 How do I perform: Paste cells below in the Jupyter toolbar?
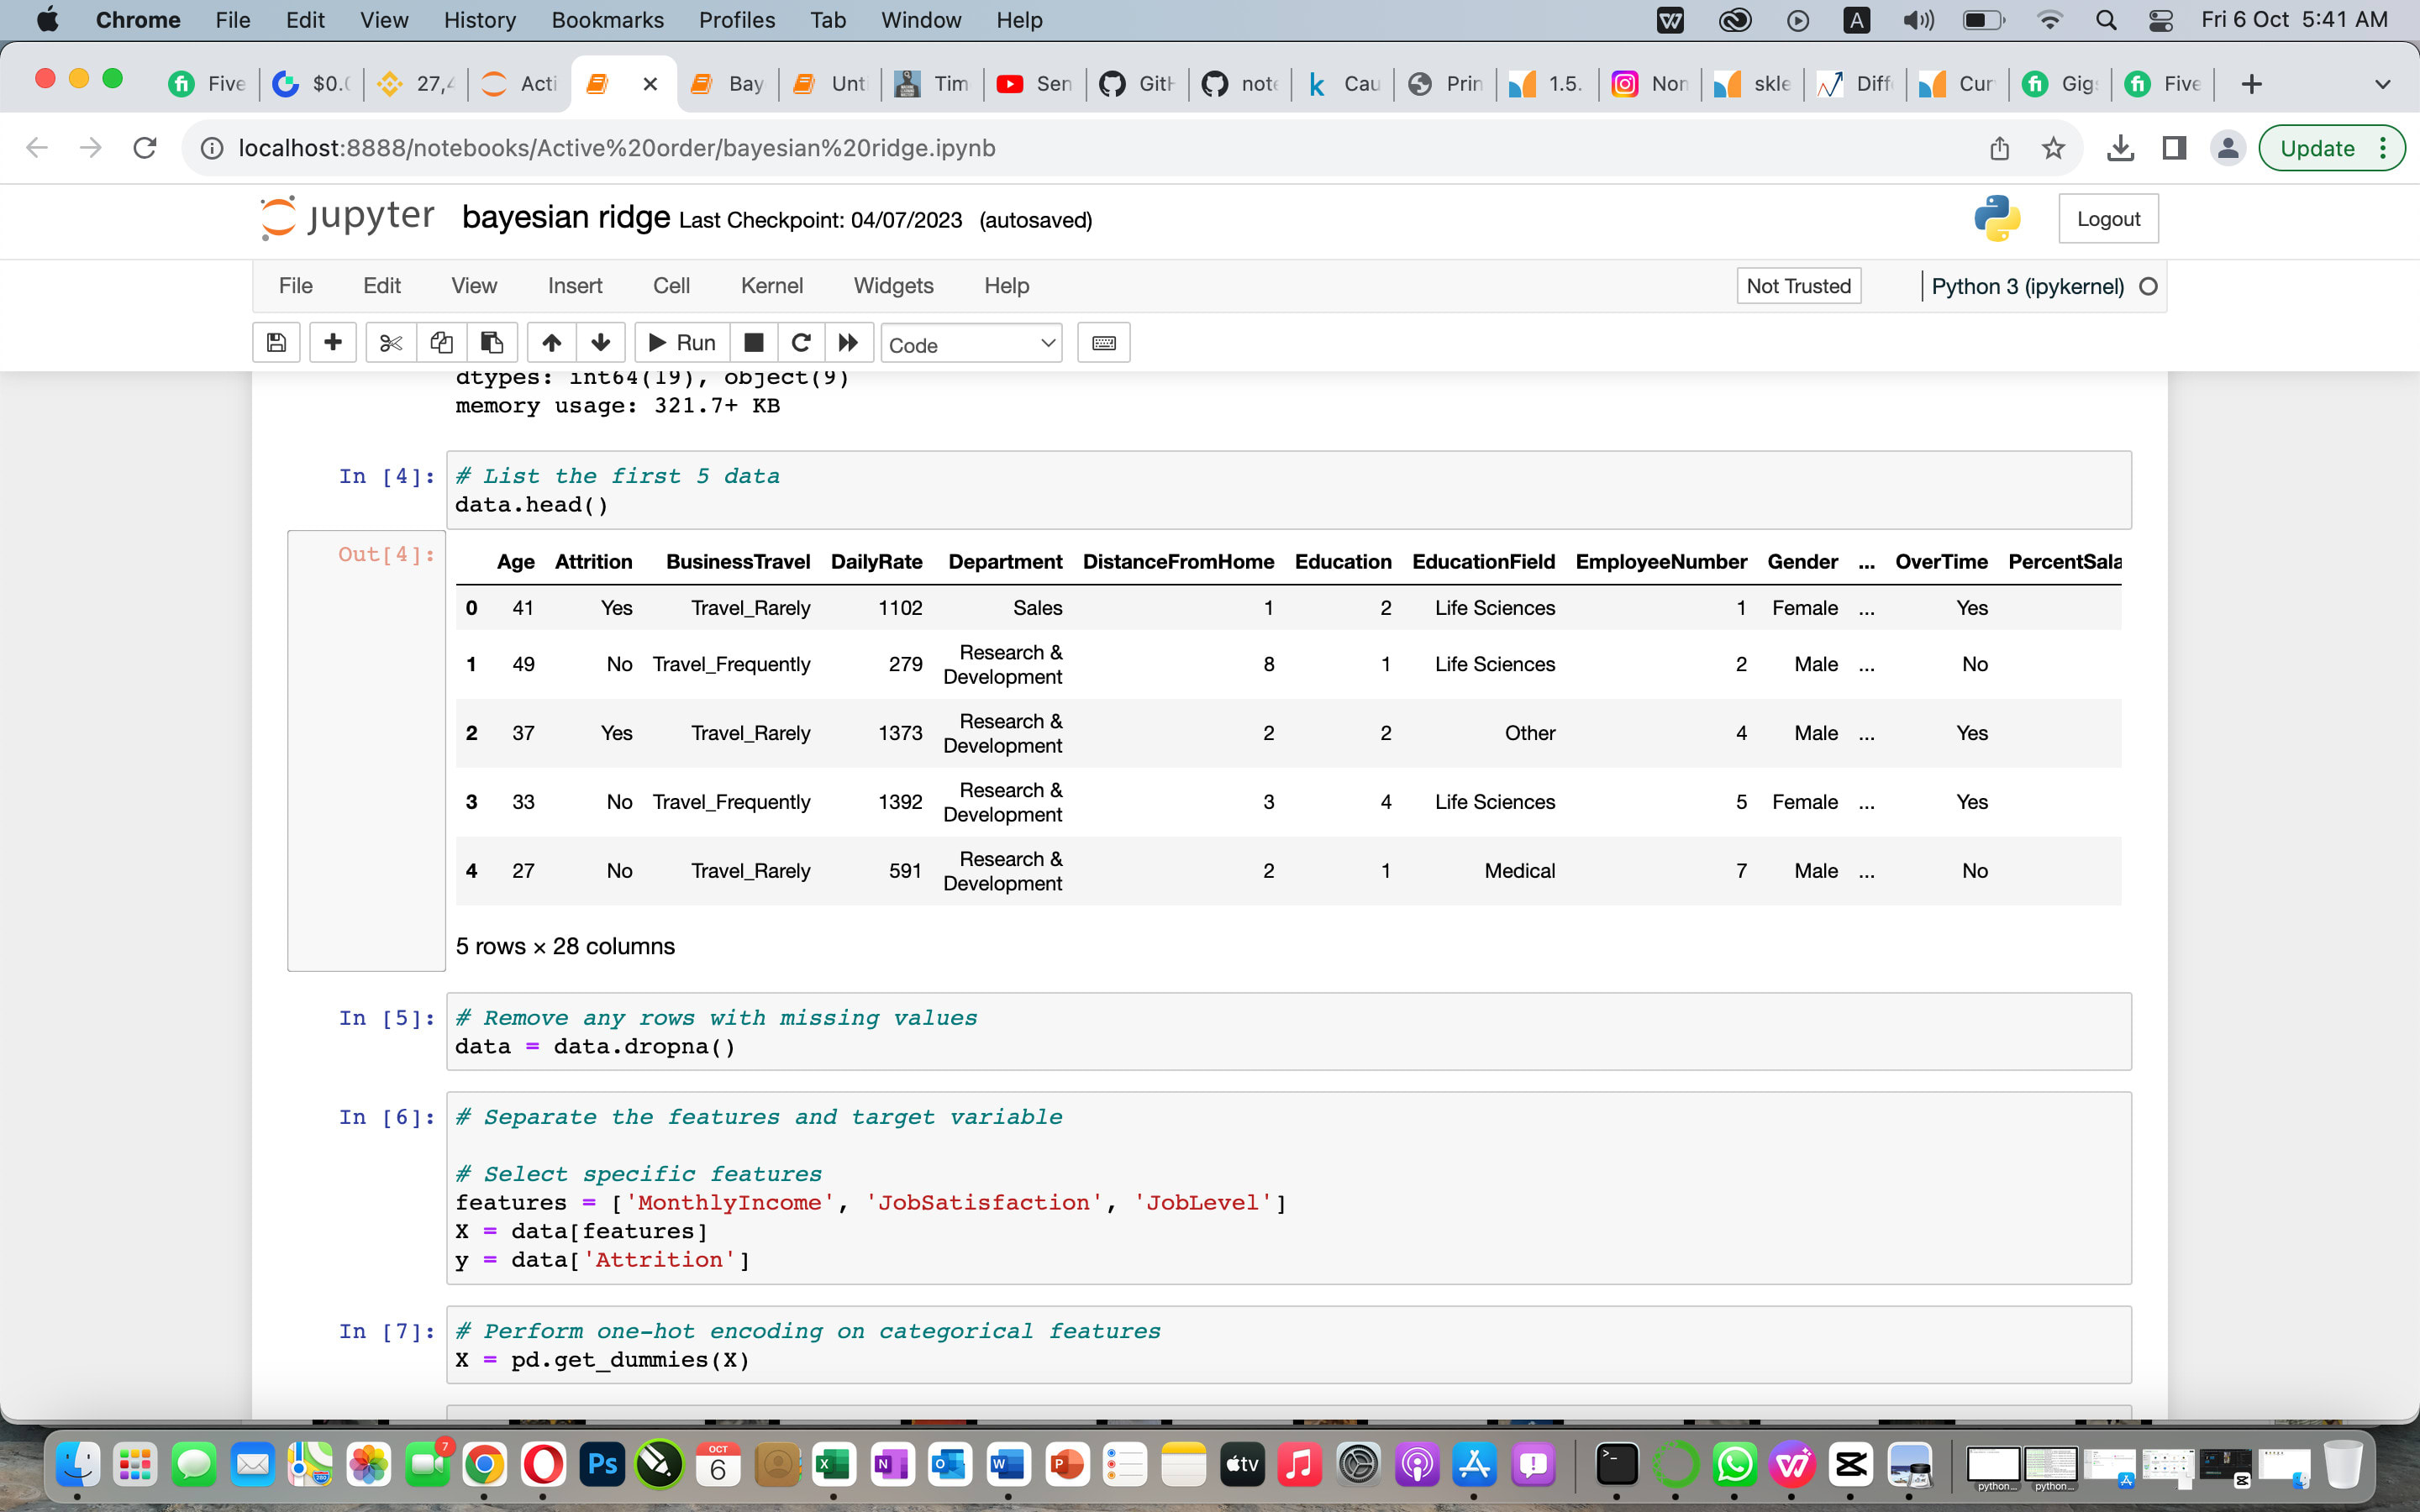491,343
